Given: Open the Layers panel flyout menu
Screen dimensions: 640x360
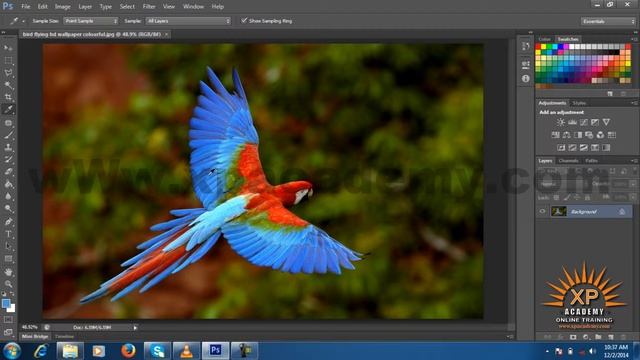Looking at the screenshot, I should click(x=634, y=161).
